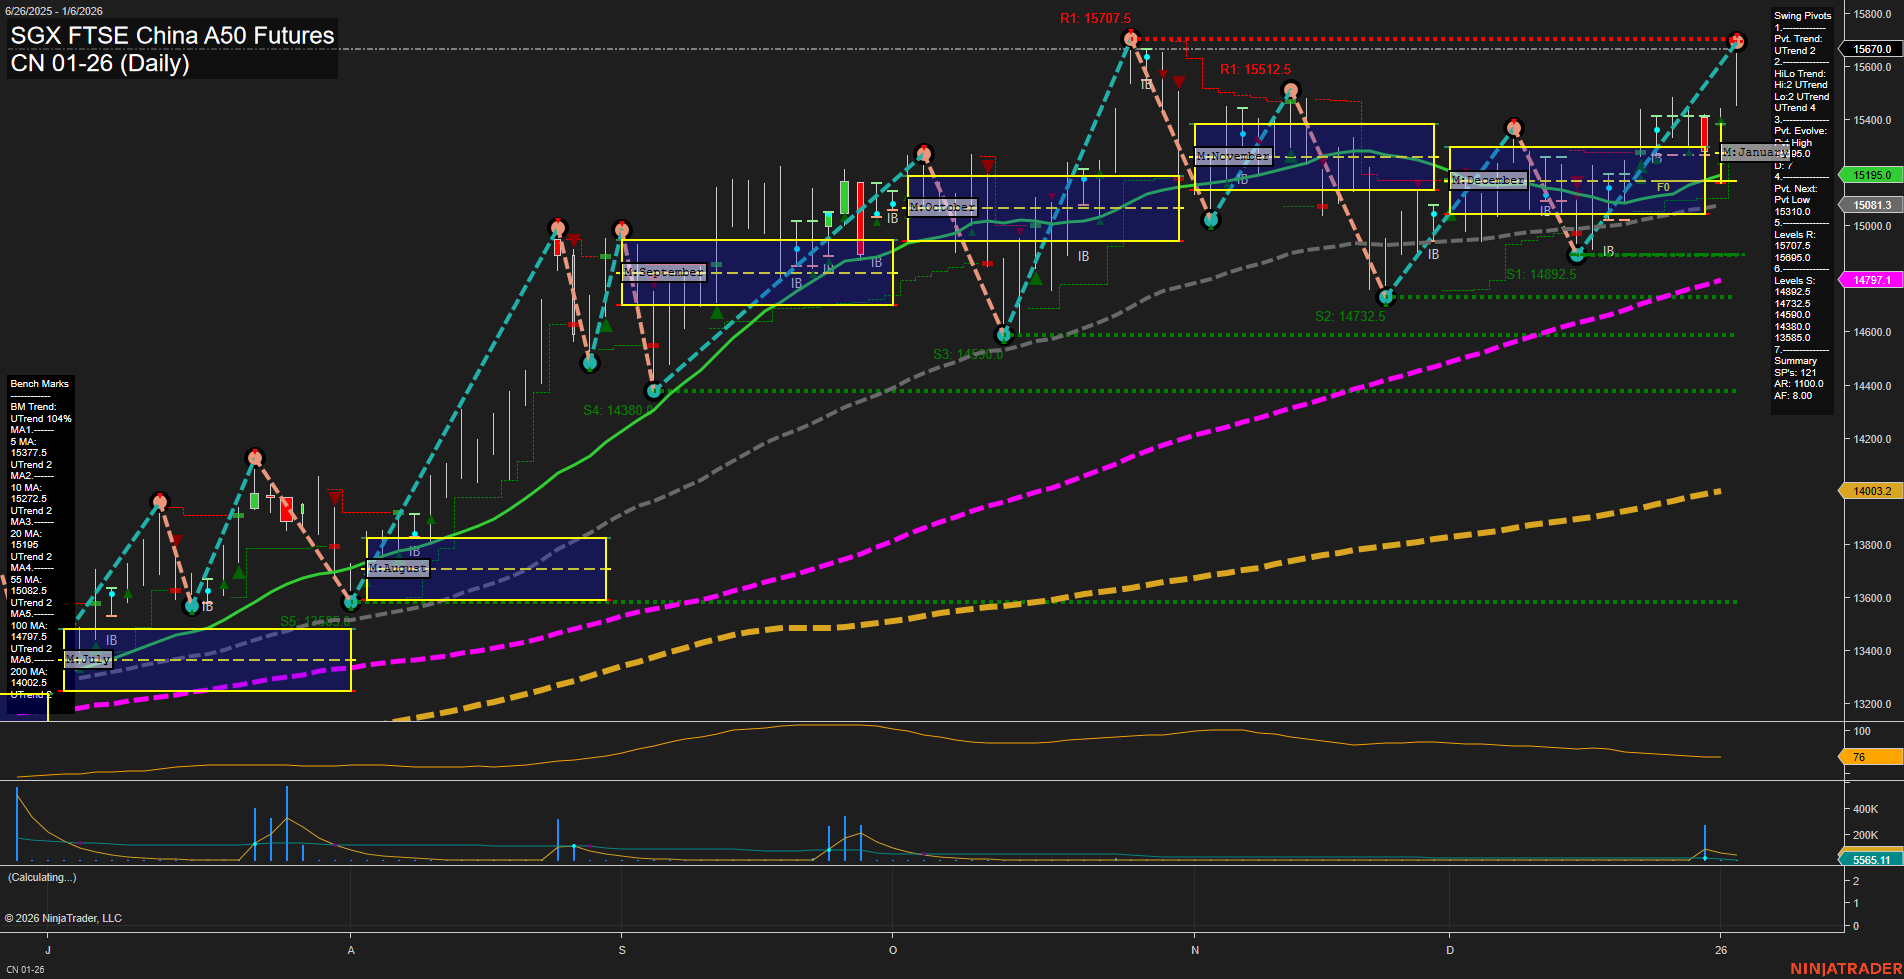Click the teal 5565.11 volume indicator marker
This screenshot has width=1904, height=979.
tap(1871, 859)
